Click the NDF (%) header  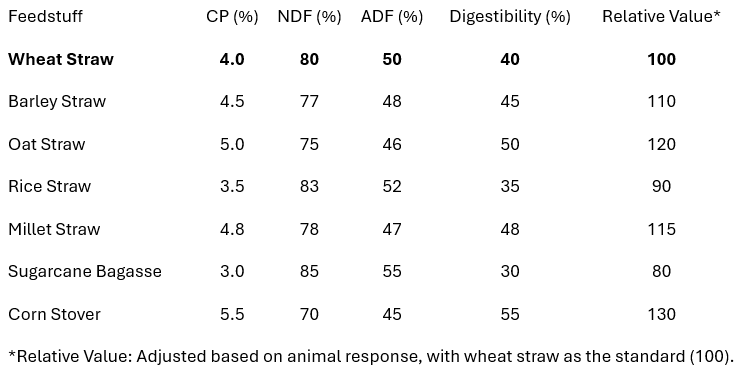(x=309, y=17)
